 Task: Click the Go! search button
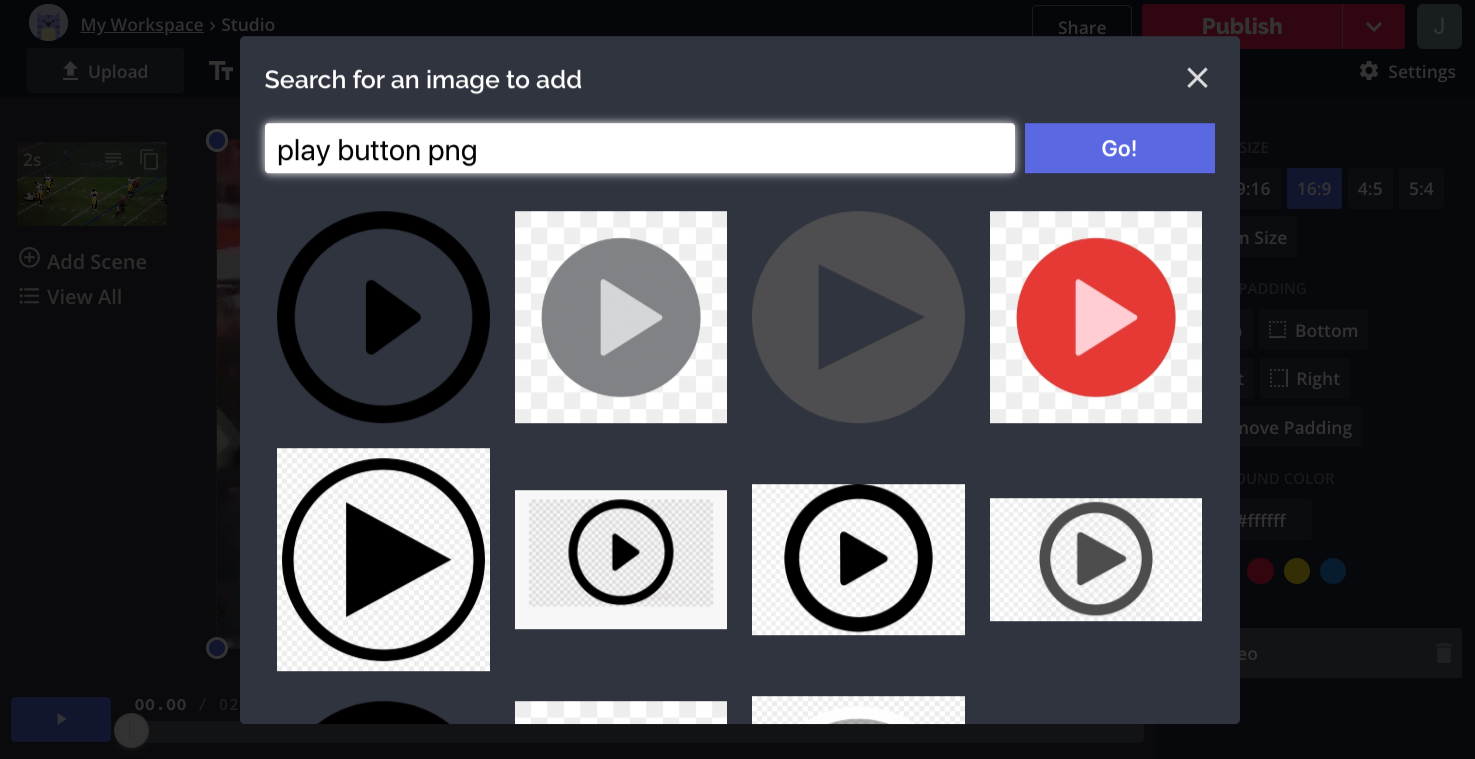[x=1120, y=148]
